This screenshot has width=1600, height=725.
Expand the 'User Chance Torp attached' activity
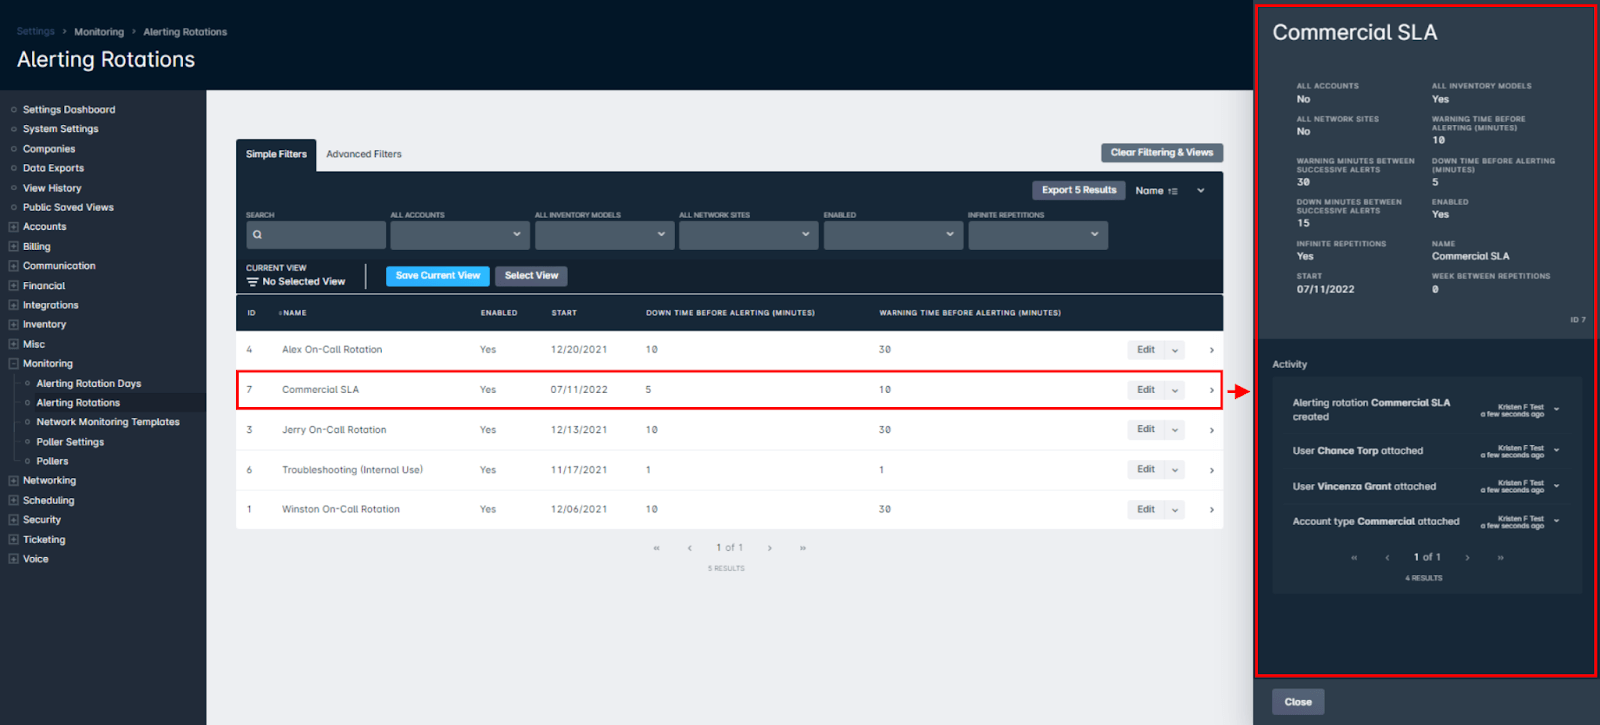[x=1557, y=450]
